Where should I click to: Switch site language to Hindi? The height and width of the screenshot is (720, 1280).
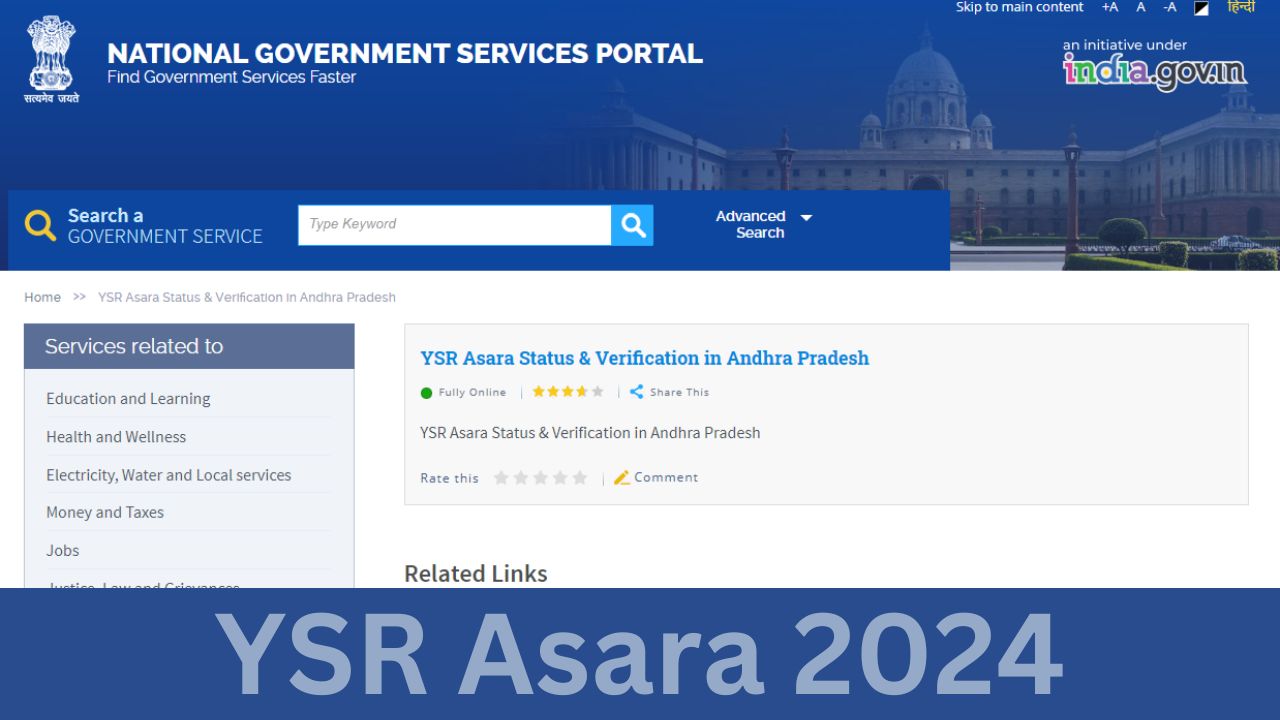1240,7
